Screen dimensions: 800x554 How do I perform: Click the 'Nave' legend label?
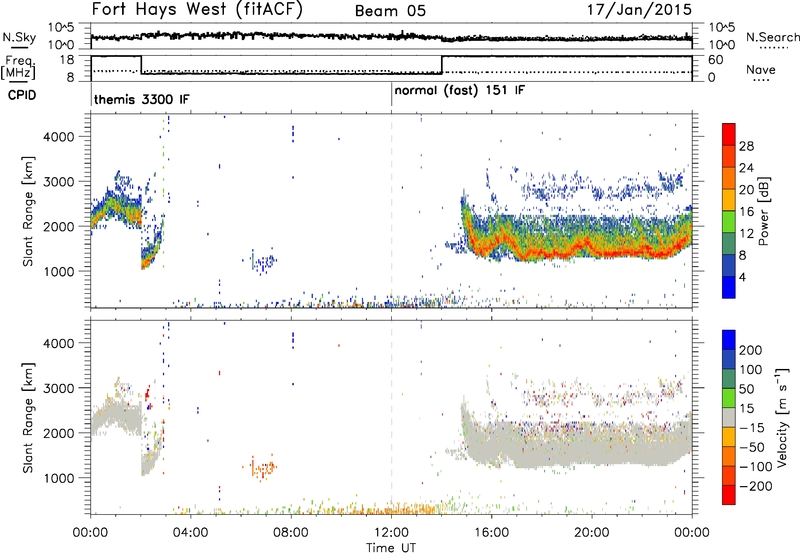pyautogui.click(x=761, y=69)
